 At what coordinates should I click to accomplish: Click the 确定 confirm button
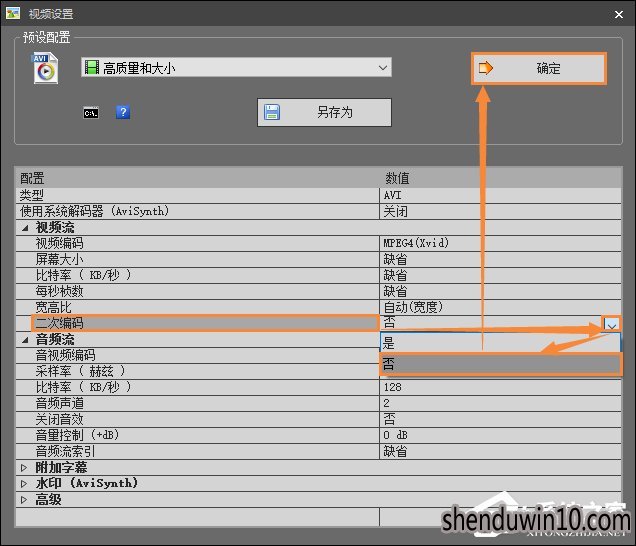pos(539,68)
